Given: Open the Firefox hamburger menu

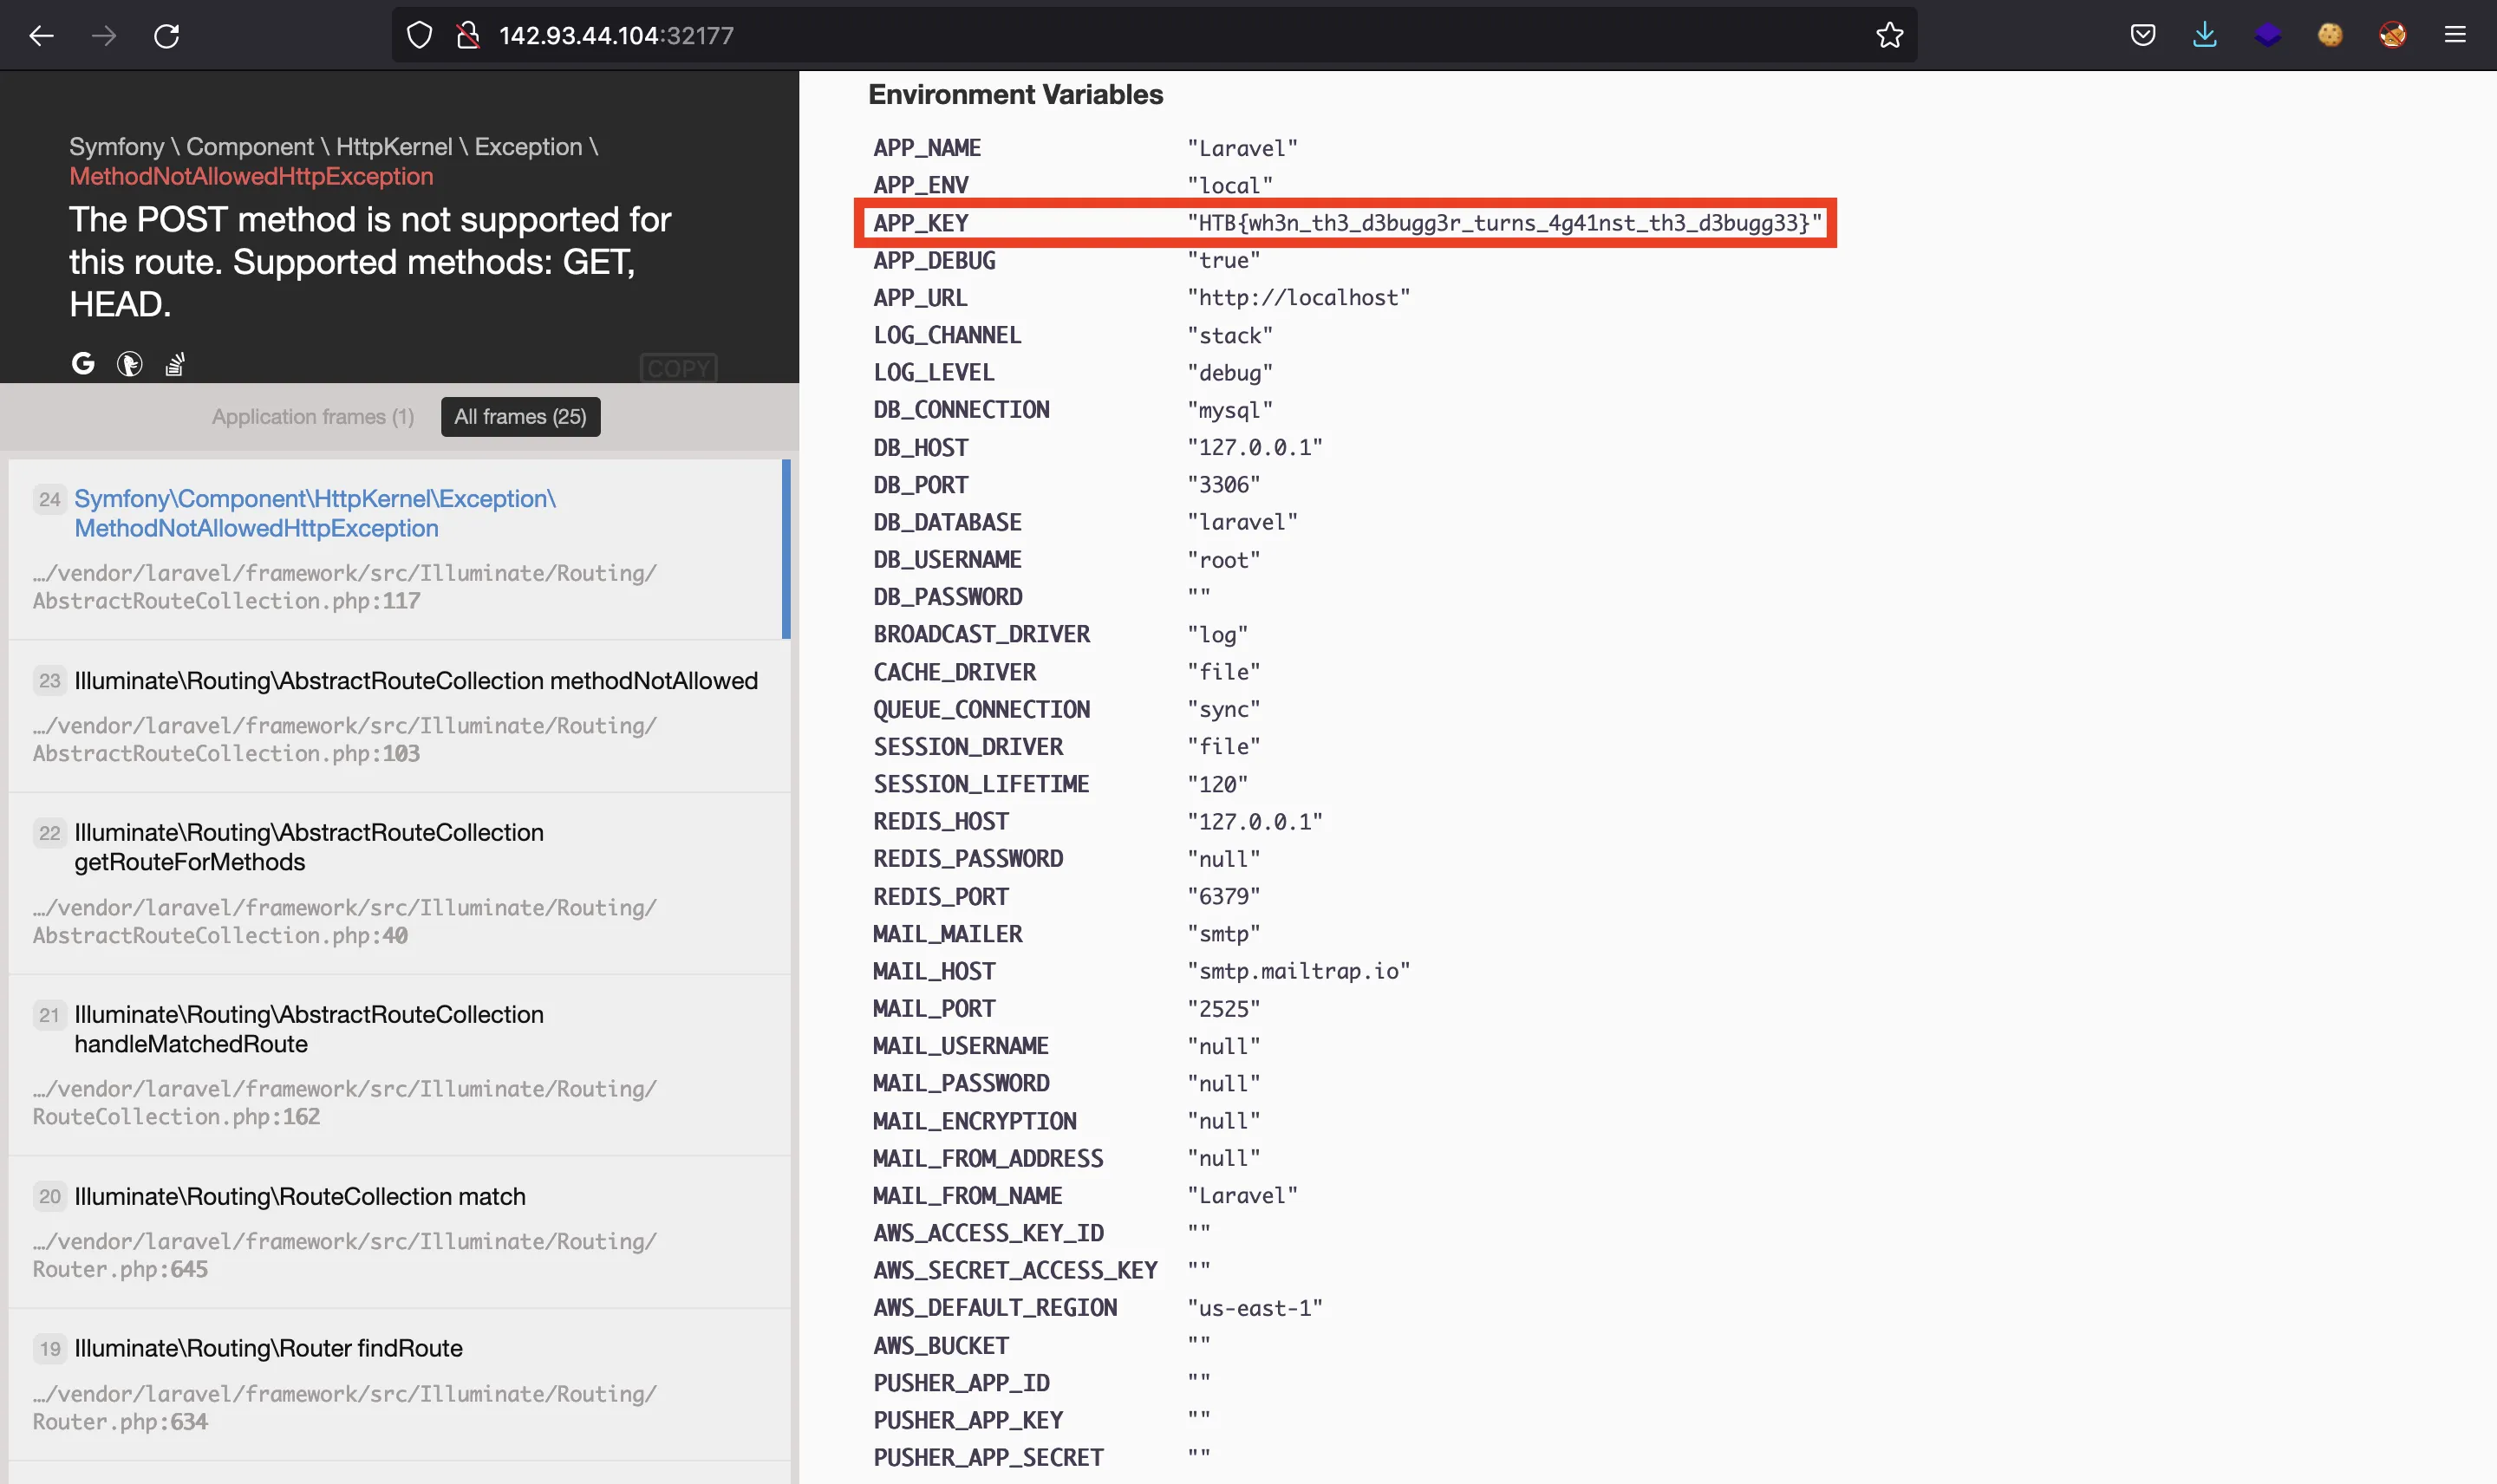Looking at the screenshot, I should pos(2455,36).
